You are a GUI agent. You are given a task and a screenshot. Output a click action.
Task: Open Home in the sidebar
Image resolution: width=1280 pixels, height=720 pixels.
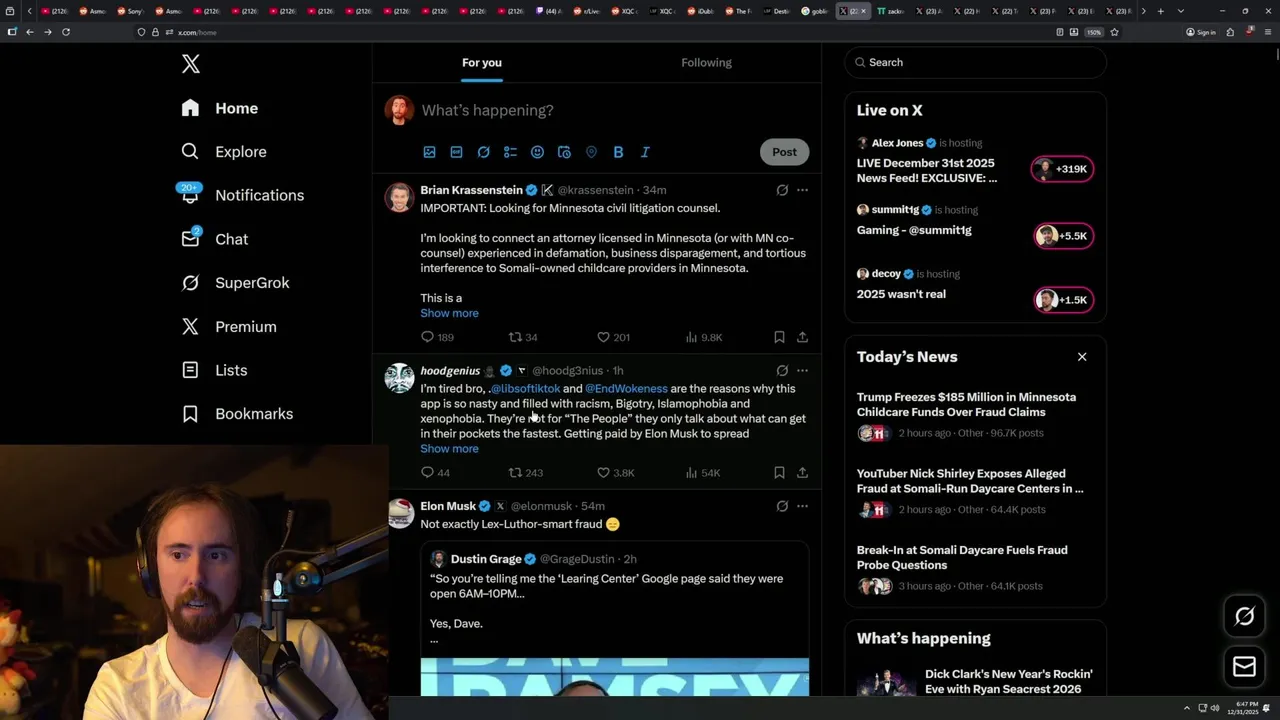[x=220, y=108]
